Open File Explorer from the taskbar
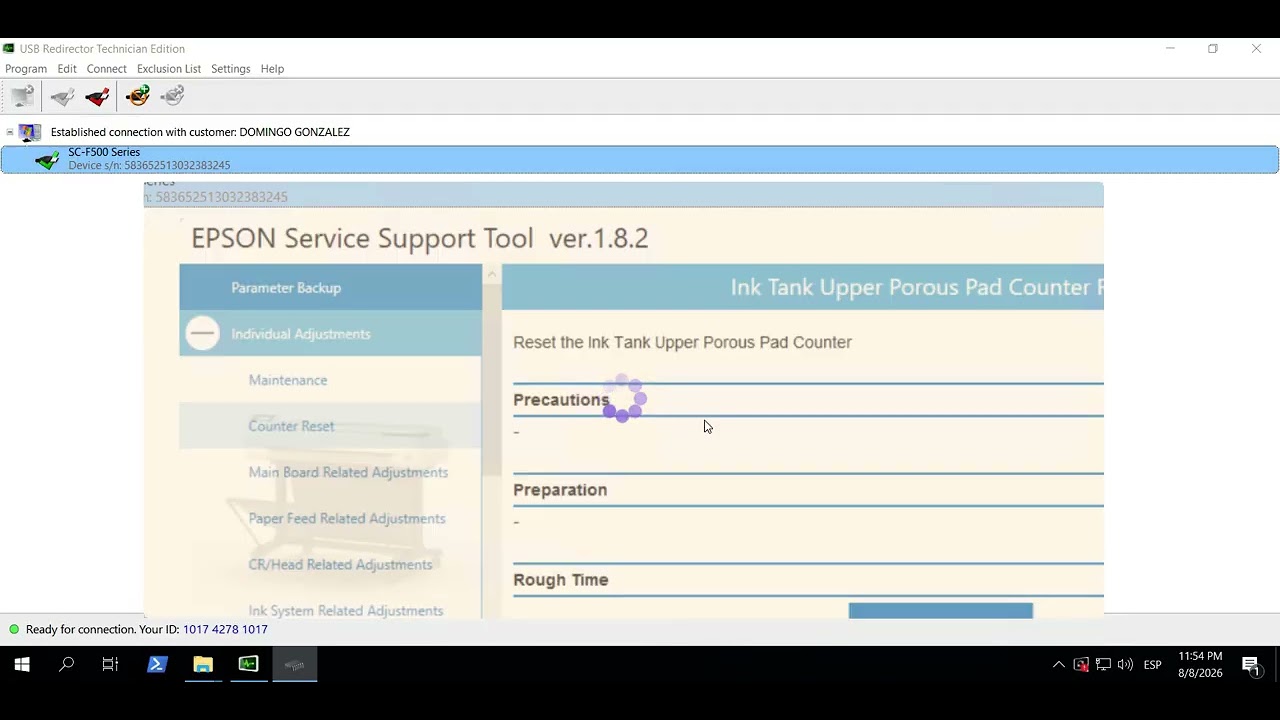The image size is (1280, 720). coord(203,664)
